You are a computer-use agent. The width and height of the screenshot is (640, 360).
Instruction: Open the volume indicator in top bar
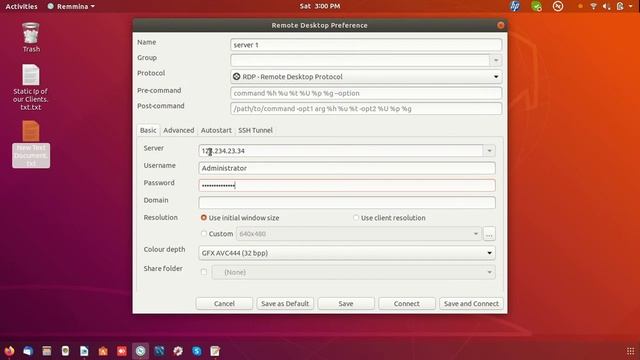coord(607,6)
